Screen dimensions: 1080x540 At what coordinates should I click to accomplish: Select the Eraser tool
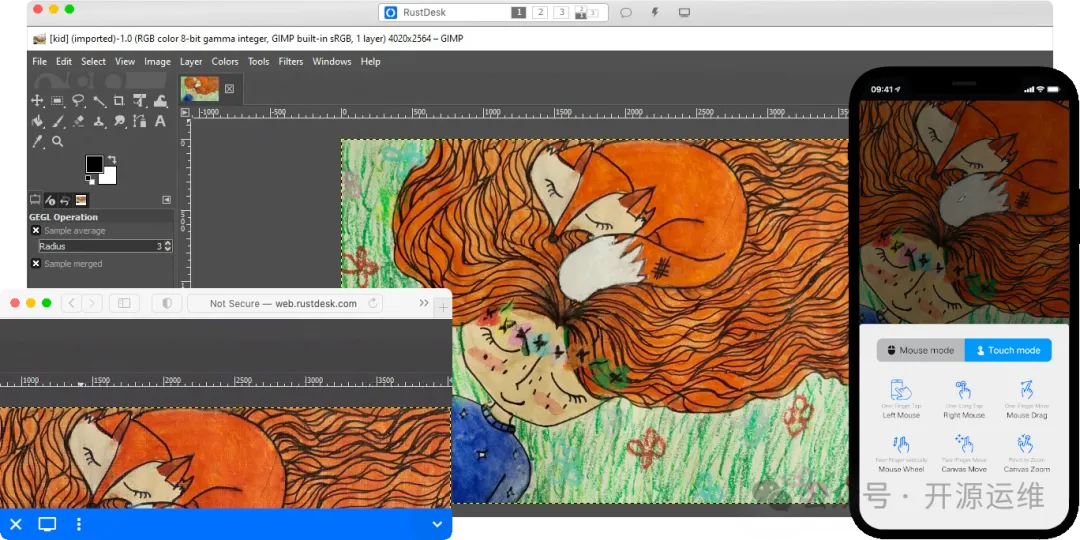click(x=78, y=122)
